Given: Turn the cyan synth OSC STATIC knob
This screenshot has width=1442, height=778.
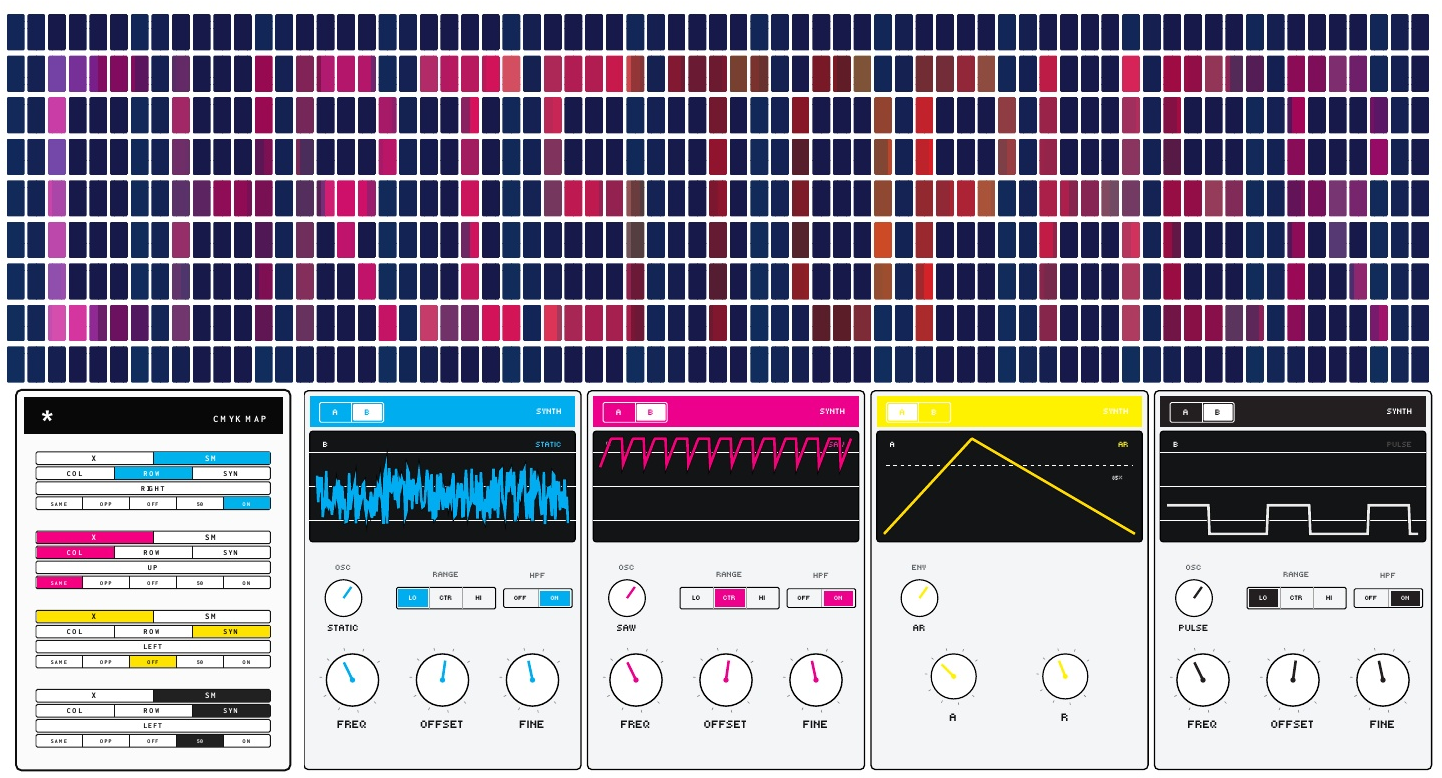Looking at the screenshot, I should tap(343, 598).
